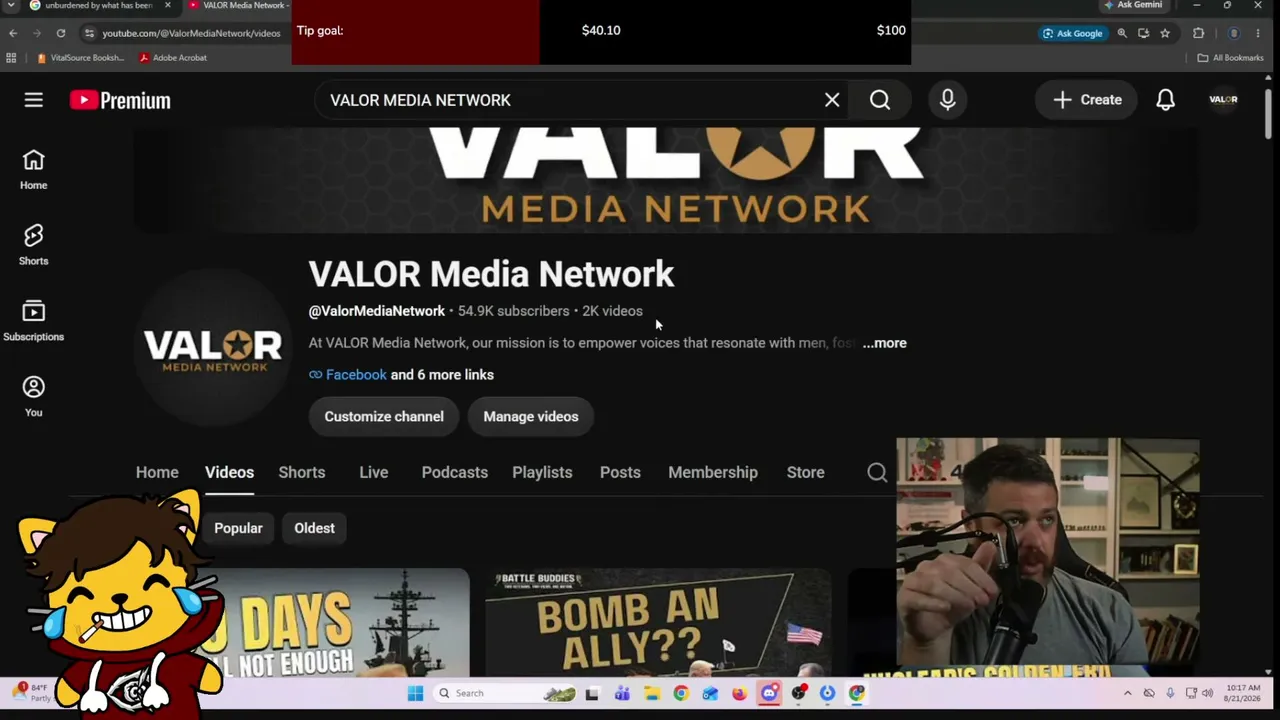Open the channel Store tab
The width and height of the screenshot is (1280, 720).
point(805,472)
